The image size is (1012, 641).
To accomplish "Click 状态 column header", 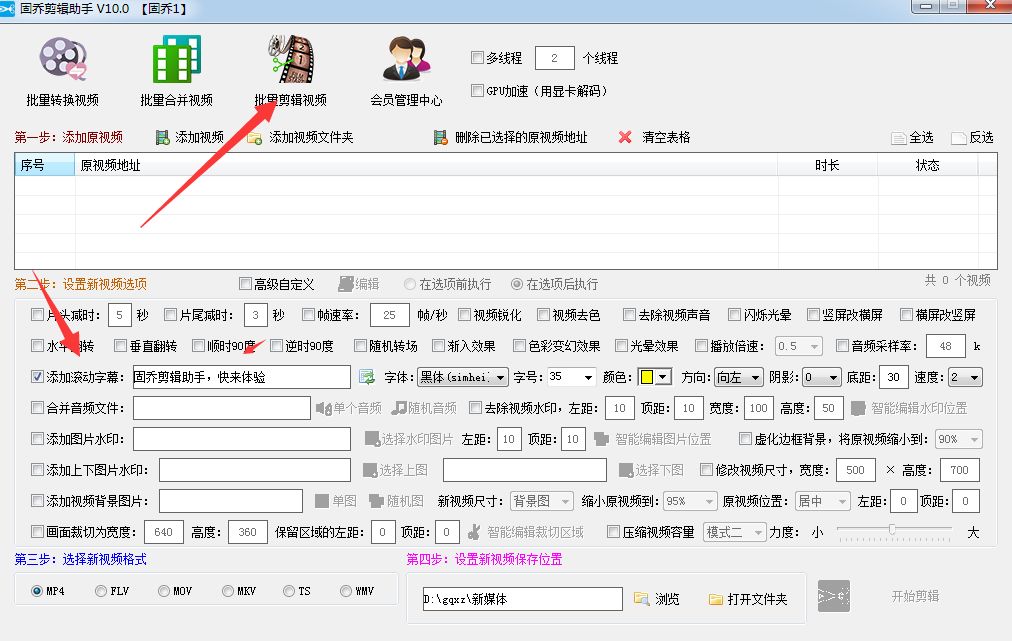I will coord(927,165).
